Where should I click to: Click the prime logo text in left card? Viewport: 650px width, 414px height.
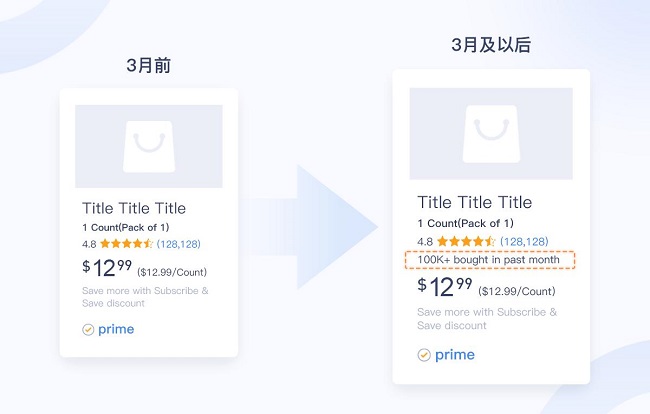coord(116,329)
